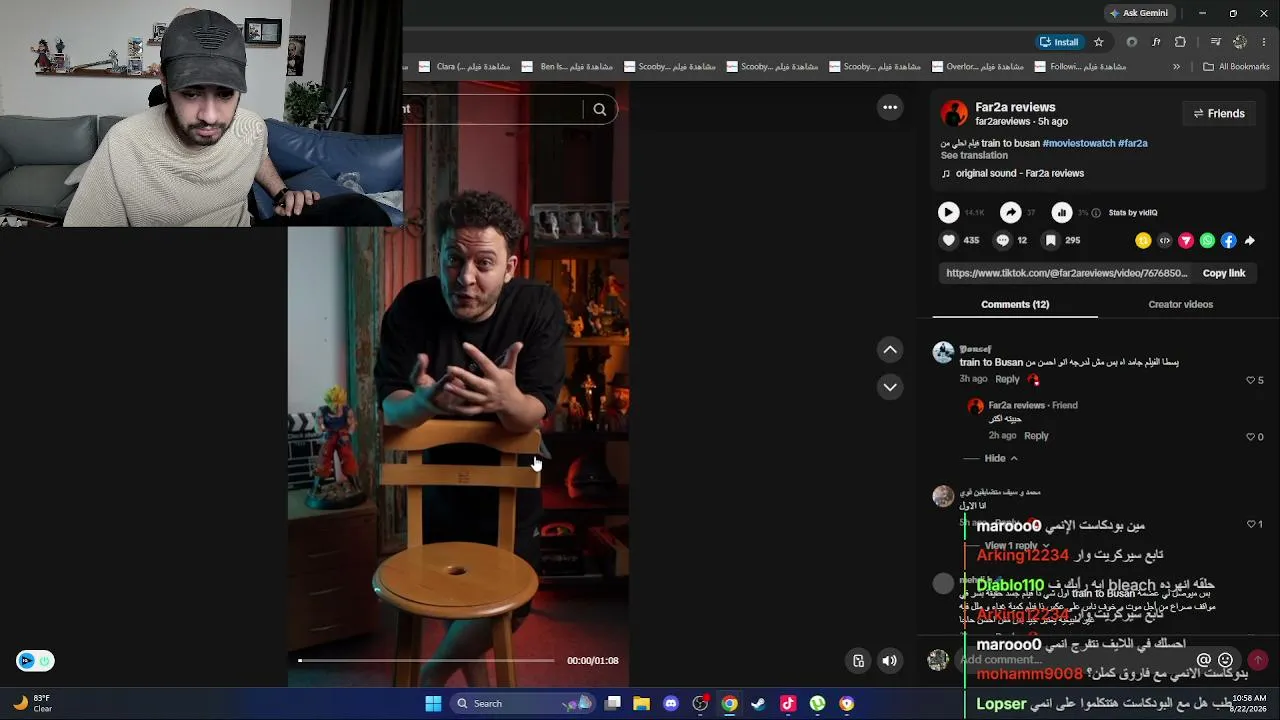This screenshot has height=720, width=1280.
Task: Toggle the auto-scroll icon beside the volume
Action: point(858,660)
